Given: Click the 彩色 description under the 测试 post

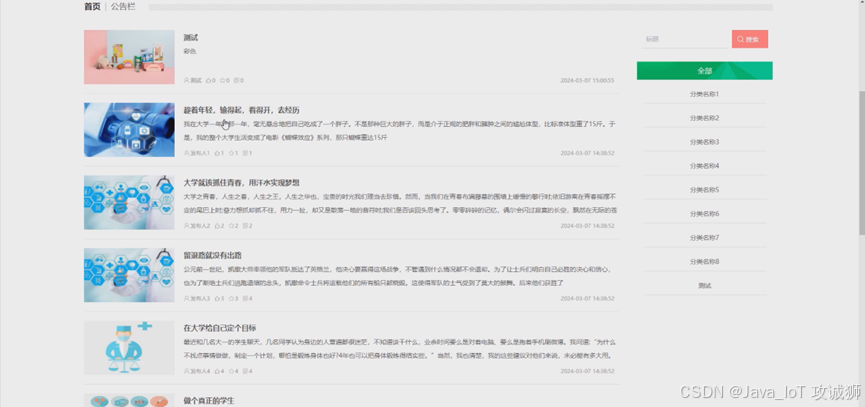Looking at the screenshot, I should coord(190,51).
